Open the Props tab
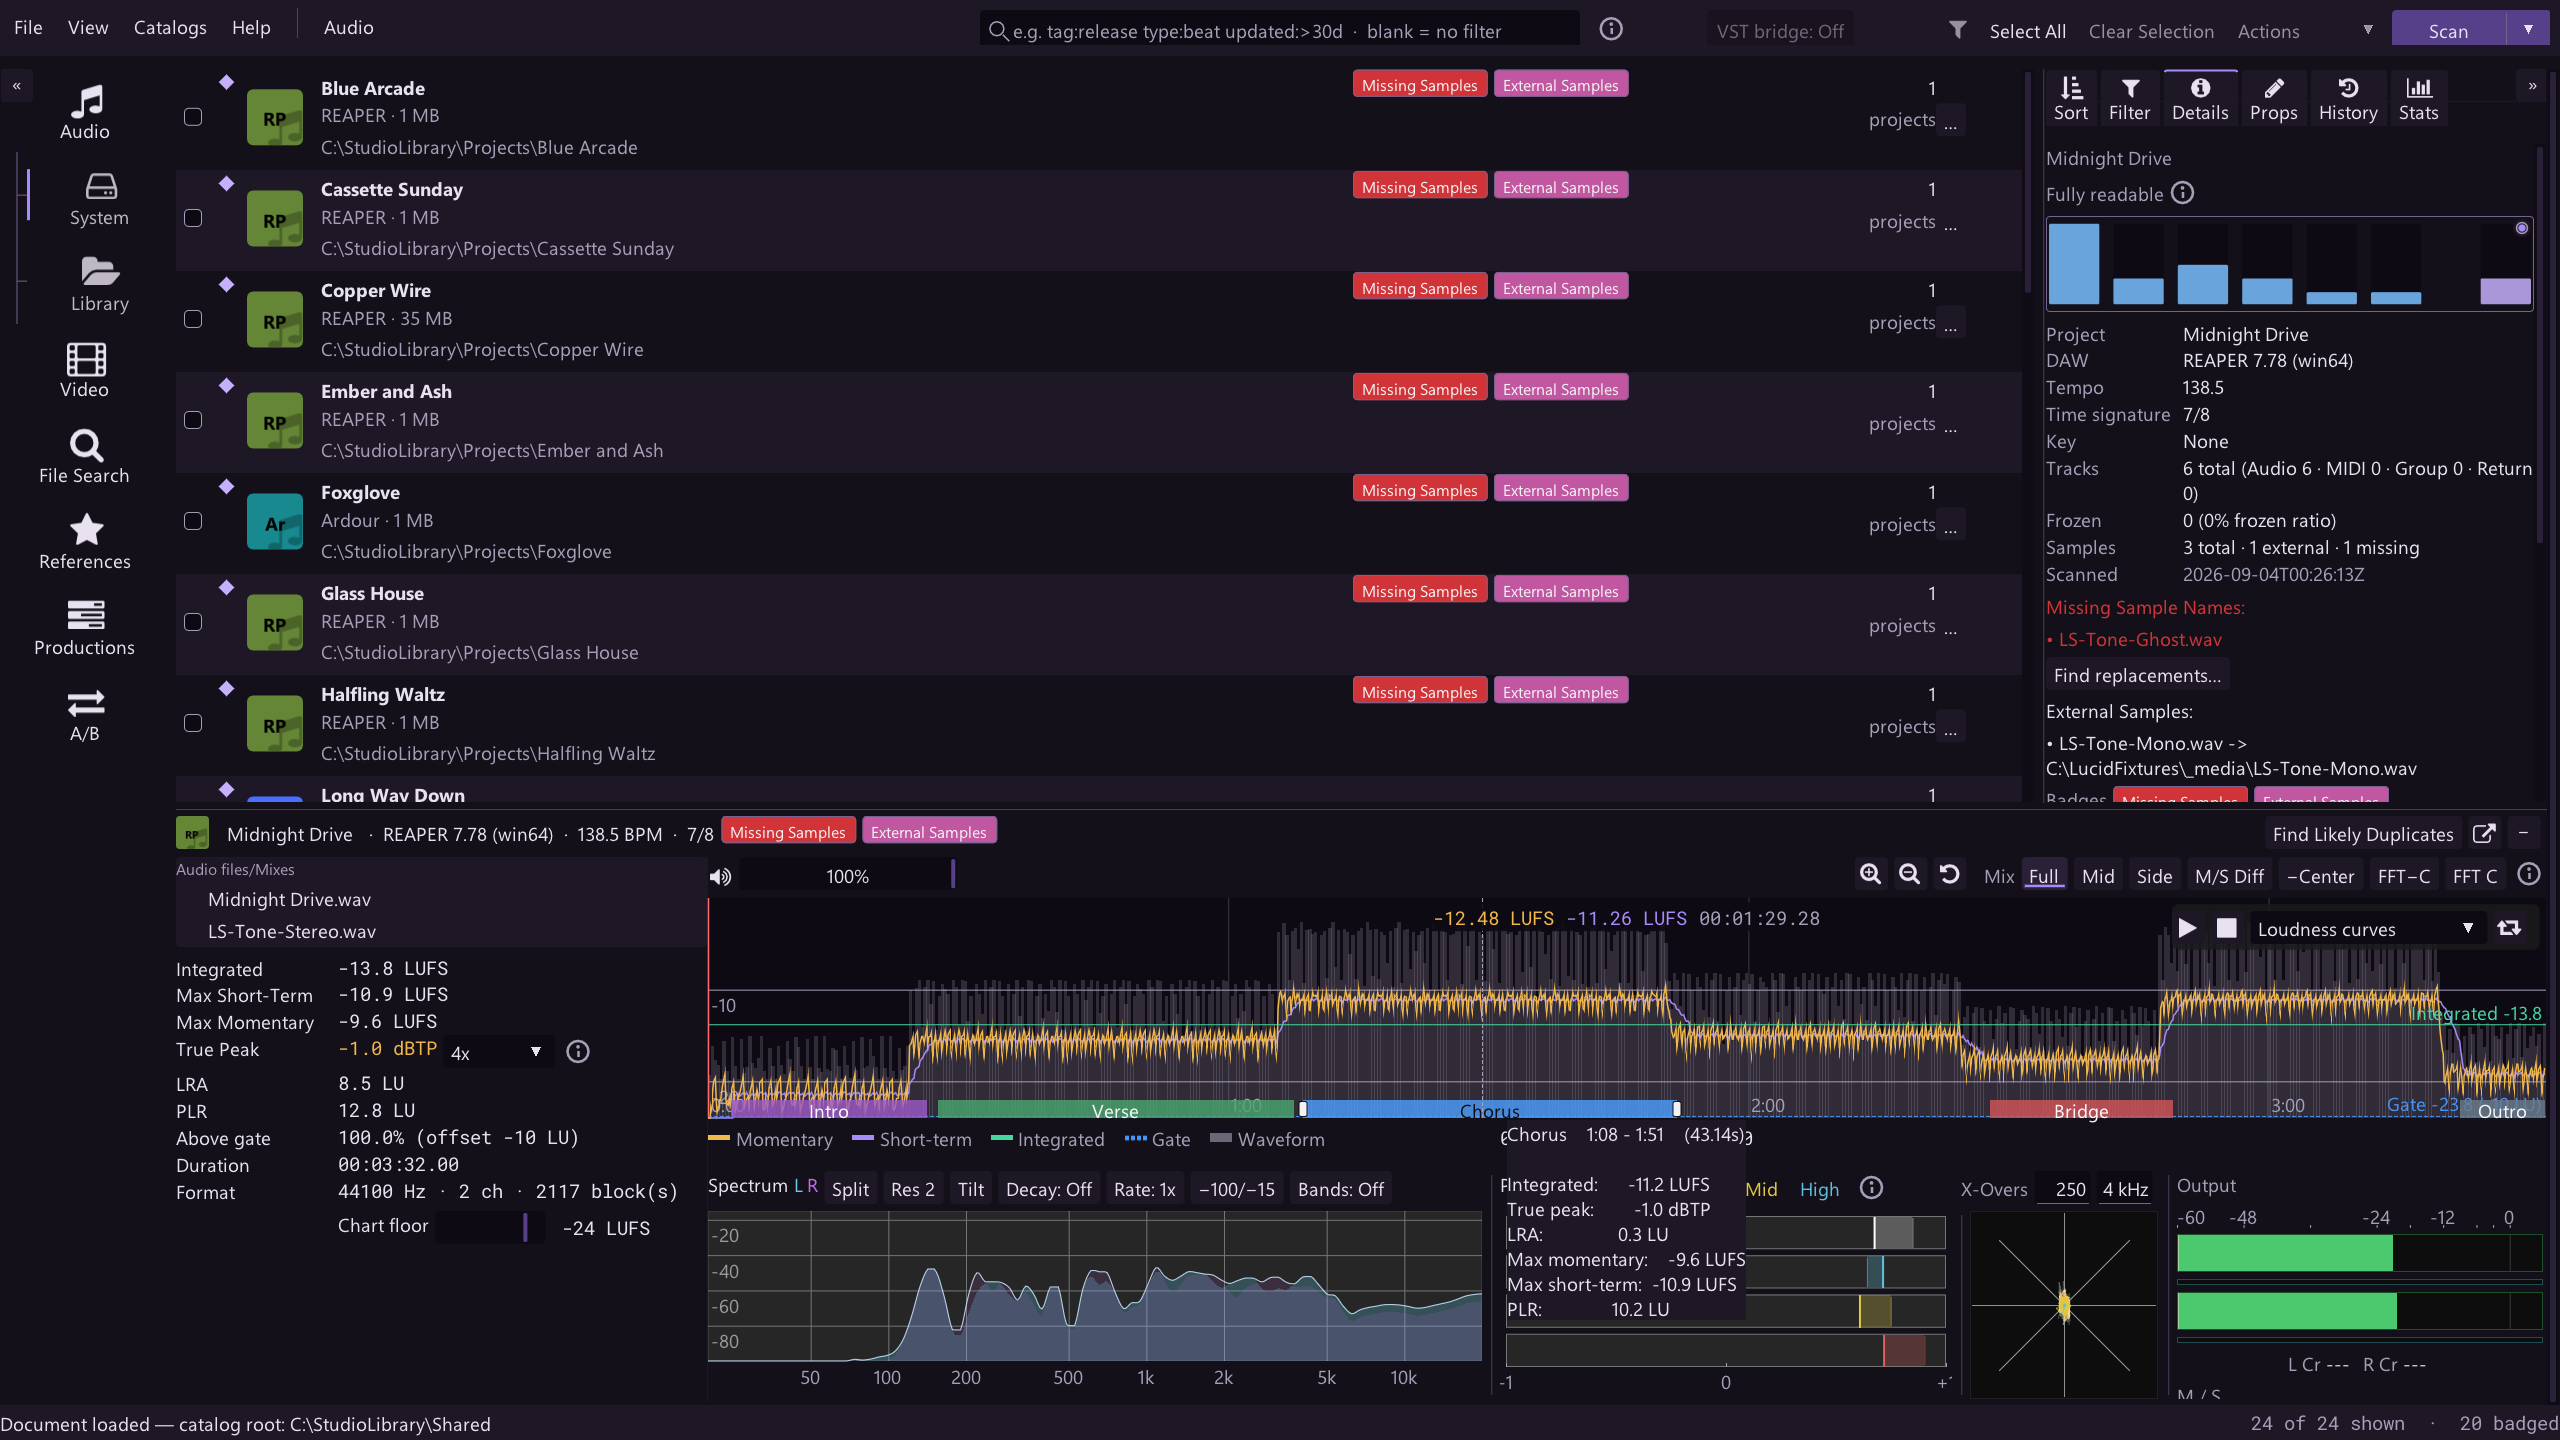 (x=2273, y=99)
